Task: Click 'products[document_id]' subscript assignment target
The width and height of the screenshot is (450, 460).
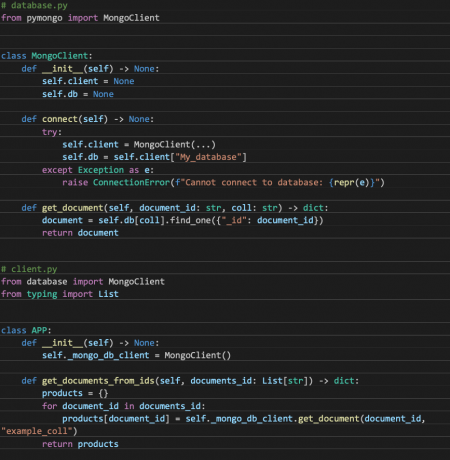Action: (x=116, y=419)
